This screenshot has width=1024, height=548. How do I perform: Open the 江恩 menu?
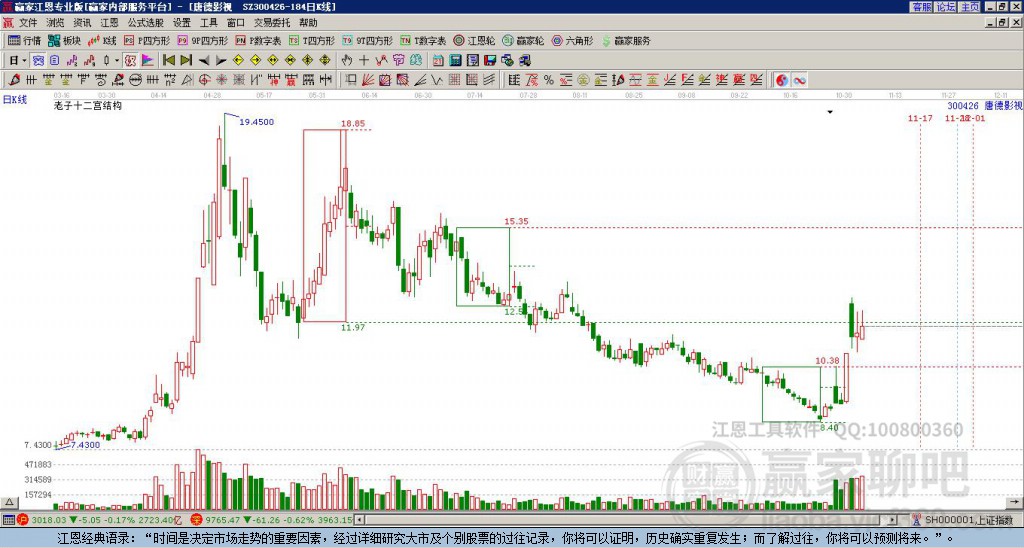(109, 23)
